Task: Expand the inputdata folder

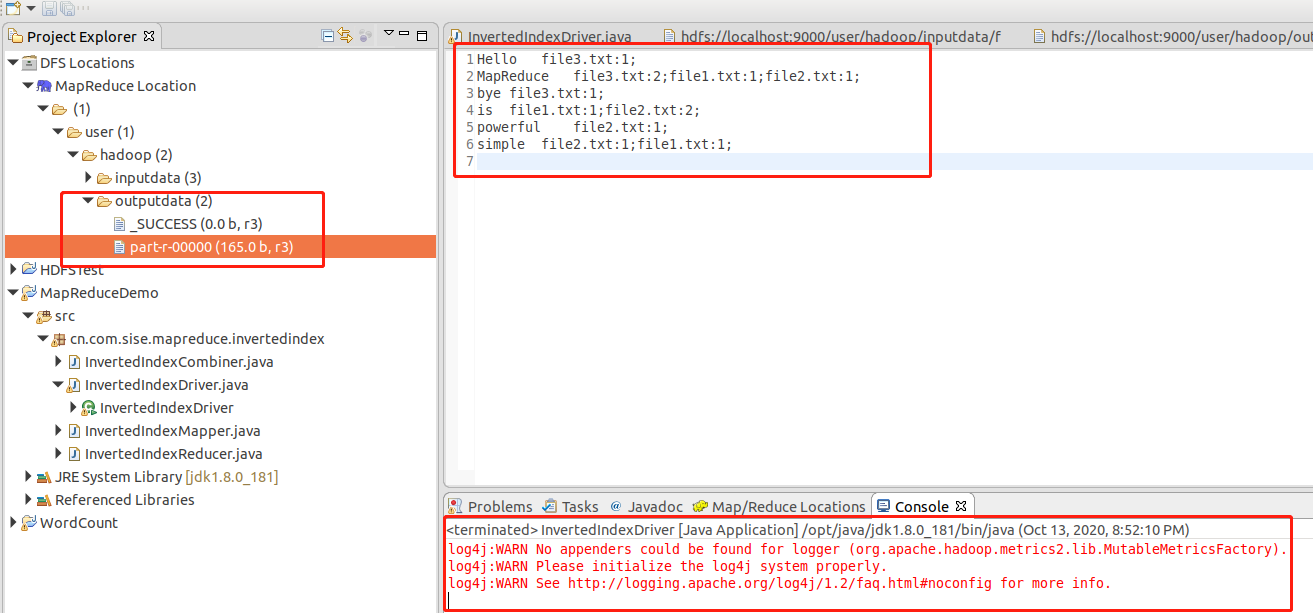Action: tap(88, 177)
